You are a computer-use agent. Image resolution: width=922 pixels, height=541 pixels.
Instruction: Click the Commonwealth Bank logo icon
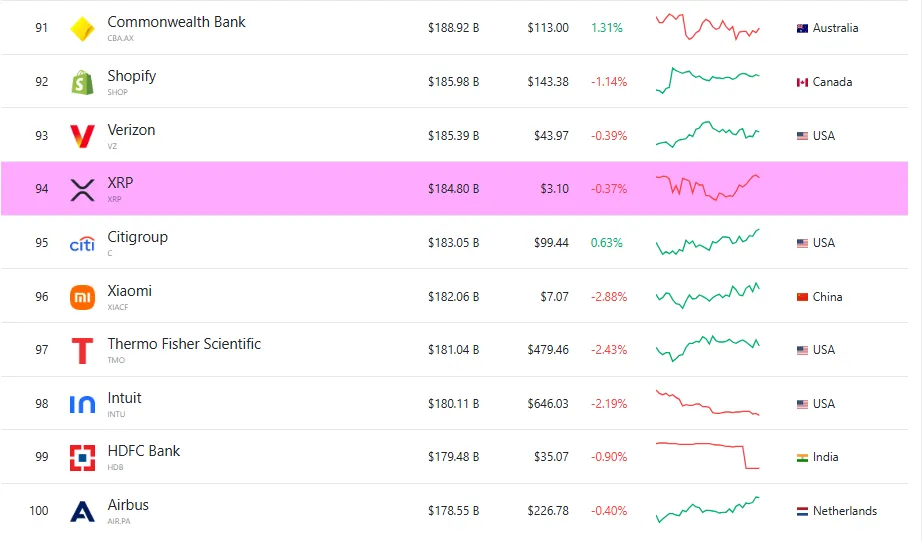(x=82, y=29)
